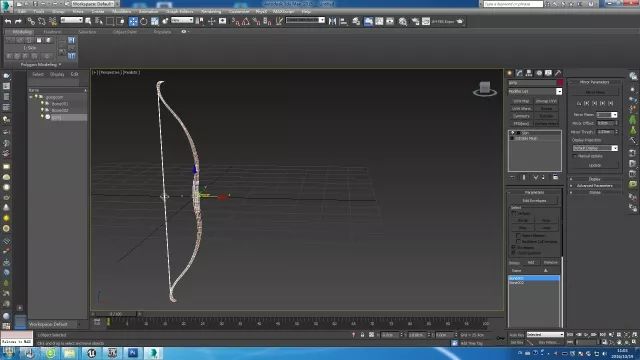Open the Modify panel tab icon
Viewport: 640px width, 360px height.
[519, 73]
